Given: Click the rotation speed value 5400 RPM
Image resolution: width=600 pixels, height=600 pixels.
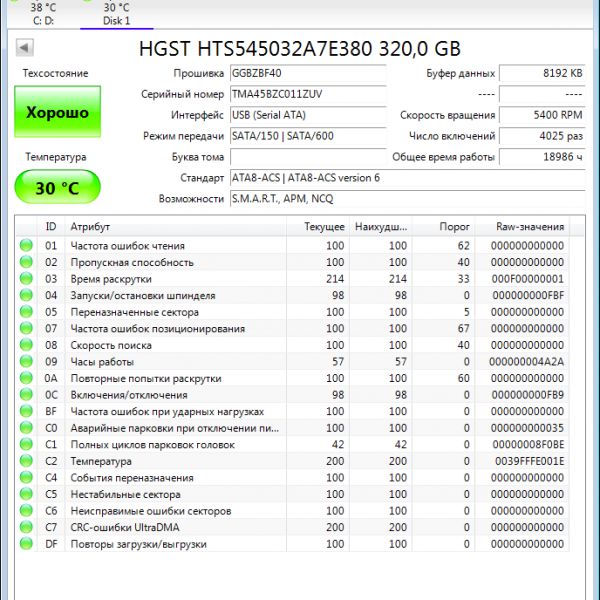Looking at the screenshot, I should tap(542, 115).
